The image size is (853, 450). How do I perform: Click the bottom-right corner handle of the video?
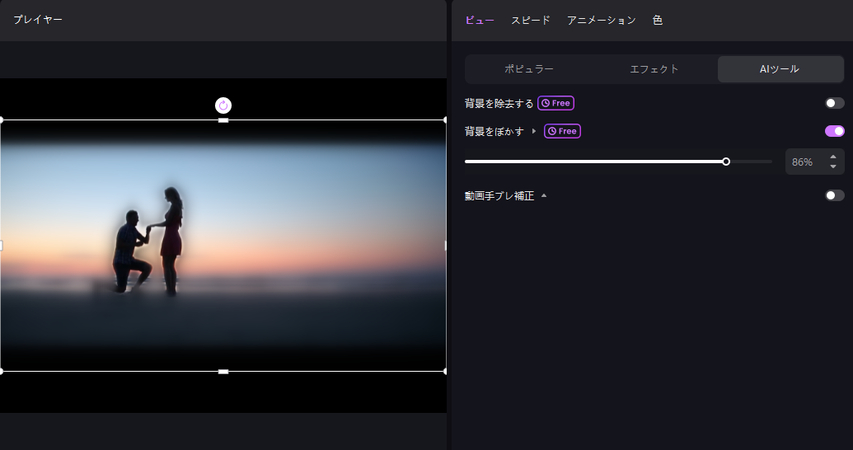pos(445,372)
